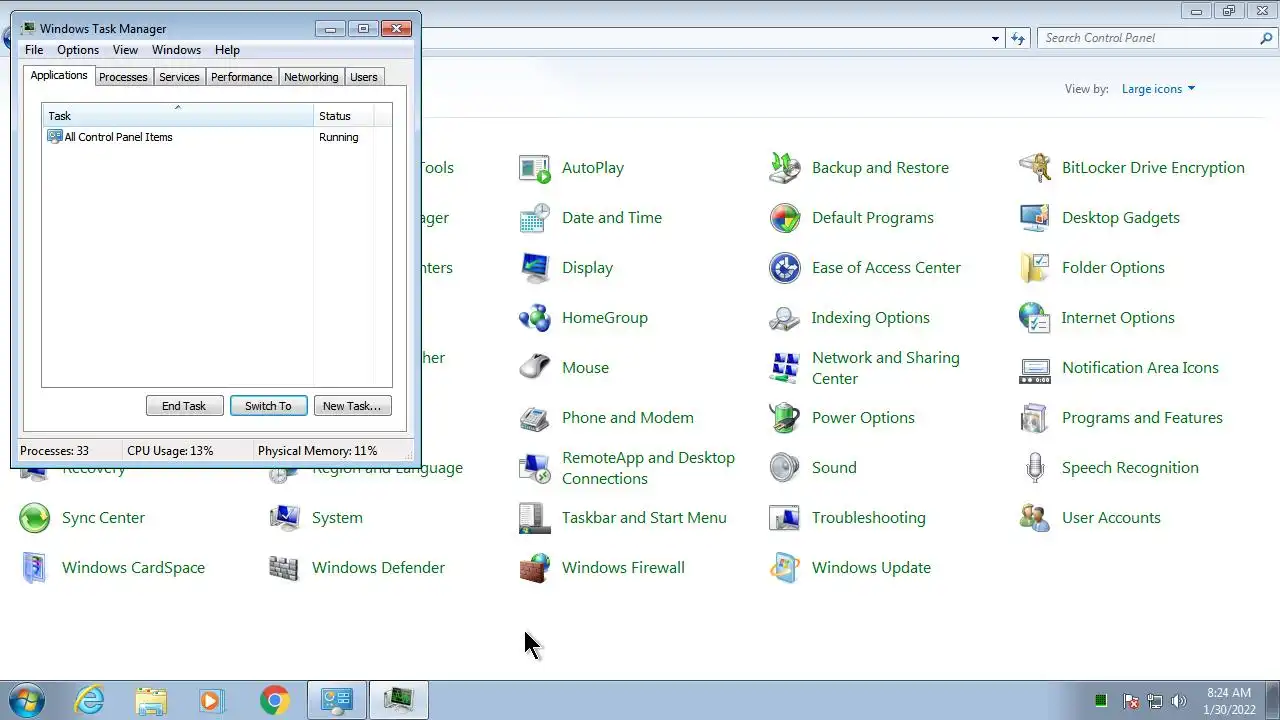Open the AutoPlay icon in Control Panel
This screenshot has width=1280, height=720.
click(x=534, y=168)
